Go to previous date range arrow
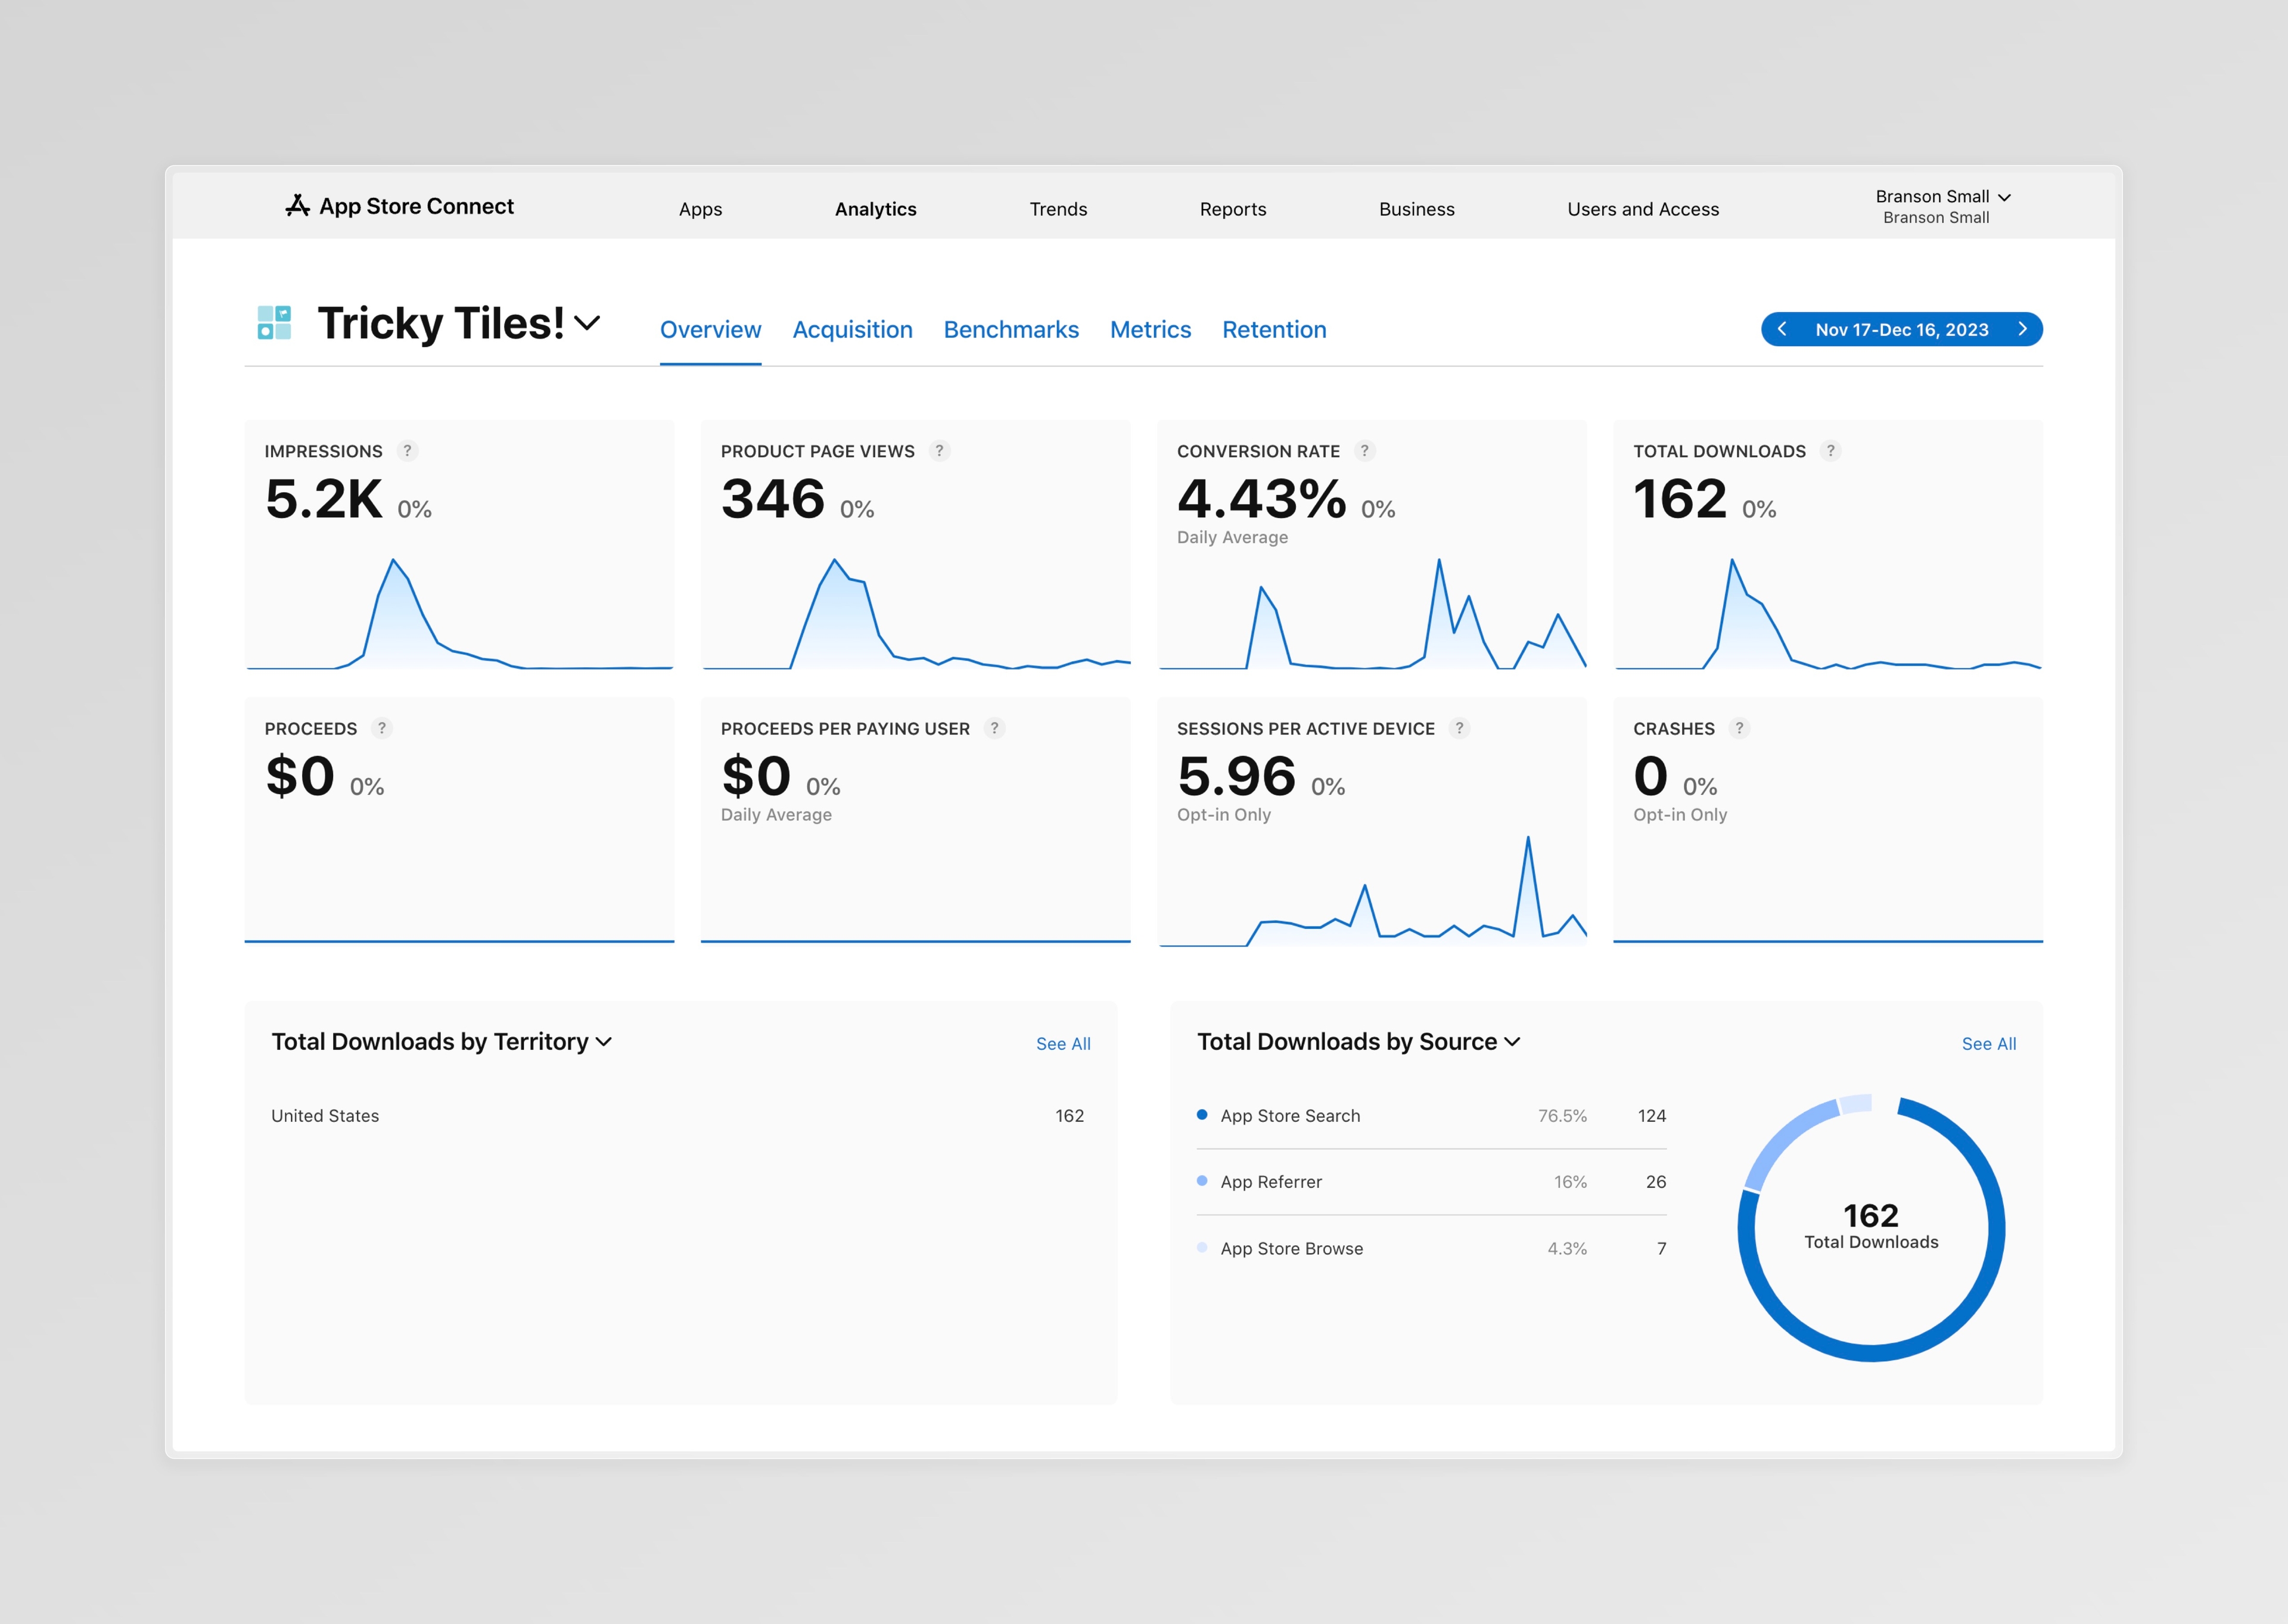The width and height of the screenshot is (2288, 1624). pyautogui.click(x=1782, y=329)
